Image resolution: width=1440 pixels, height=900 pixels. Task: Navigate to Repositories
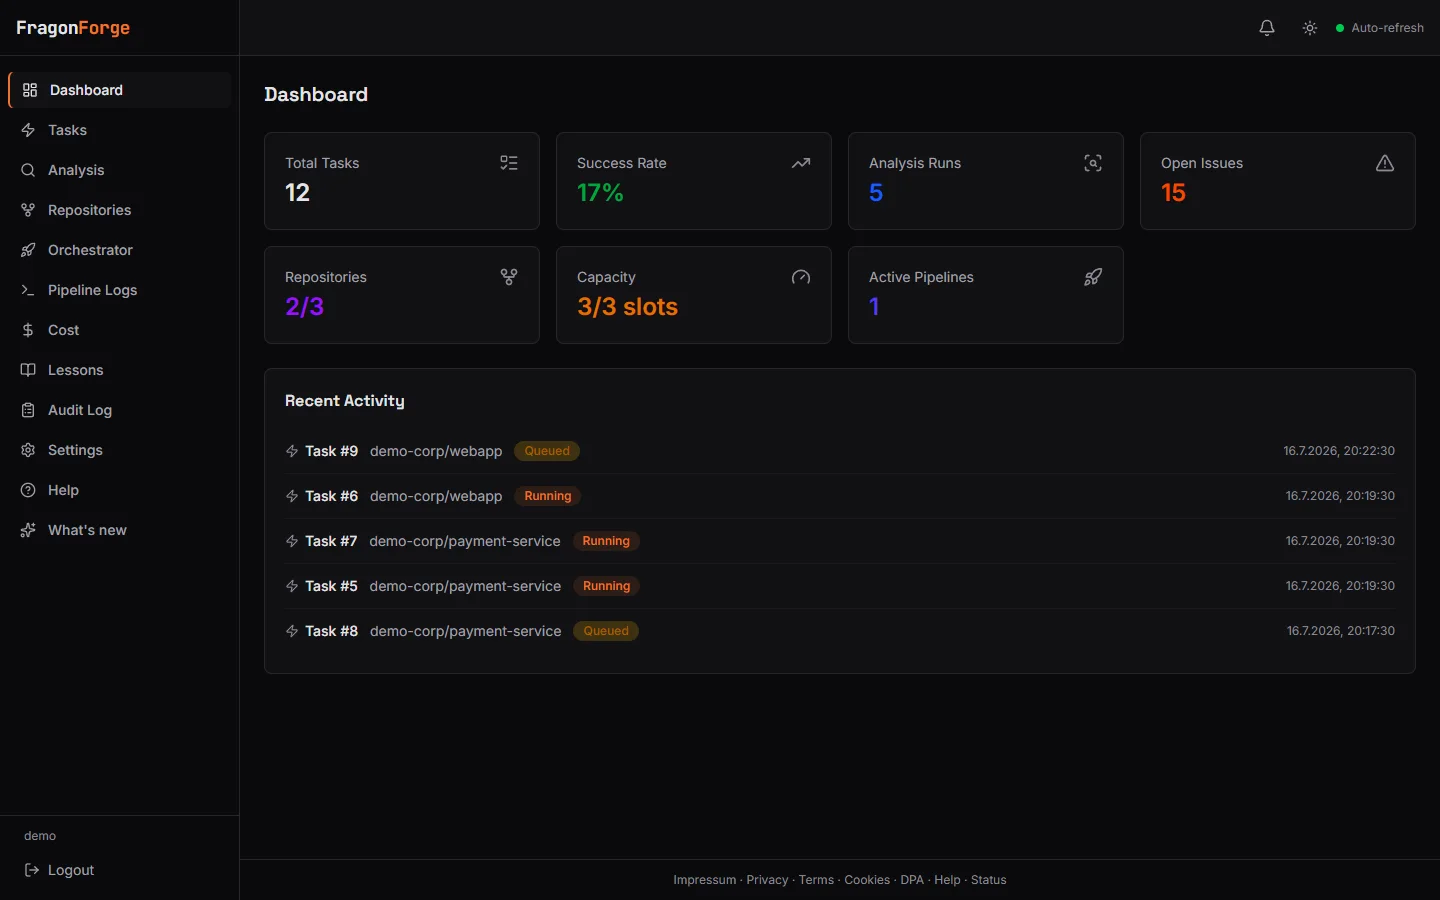(x=120, y=210)
